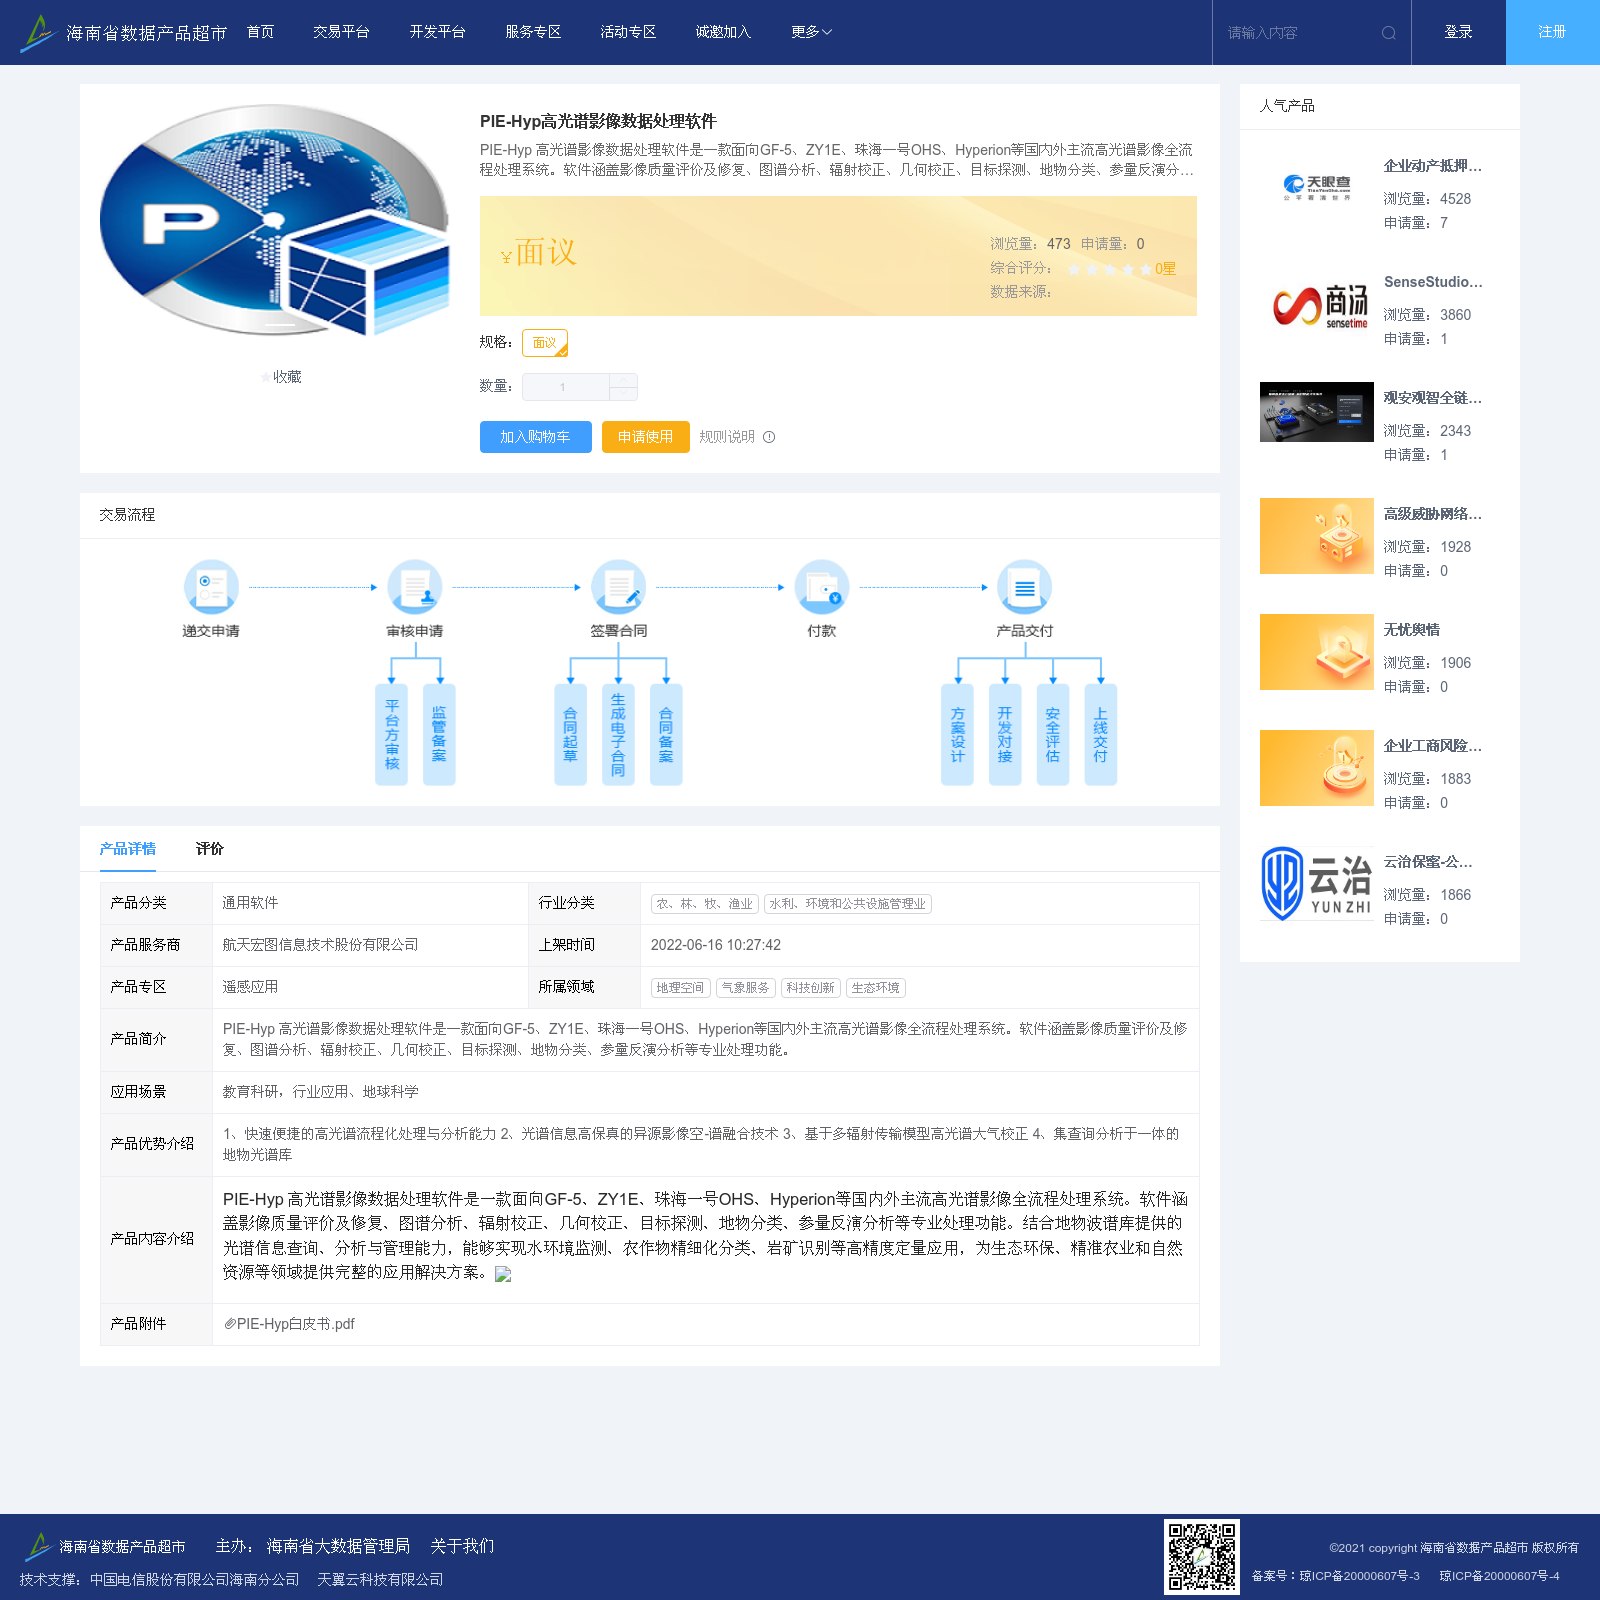
Task: Click the 产品交付 step icon
Action: click(x=1025, y=587)
